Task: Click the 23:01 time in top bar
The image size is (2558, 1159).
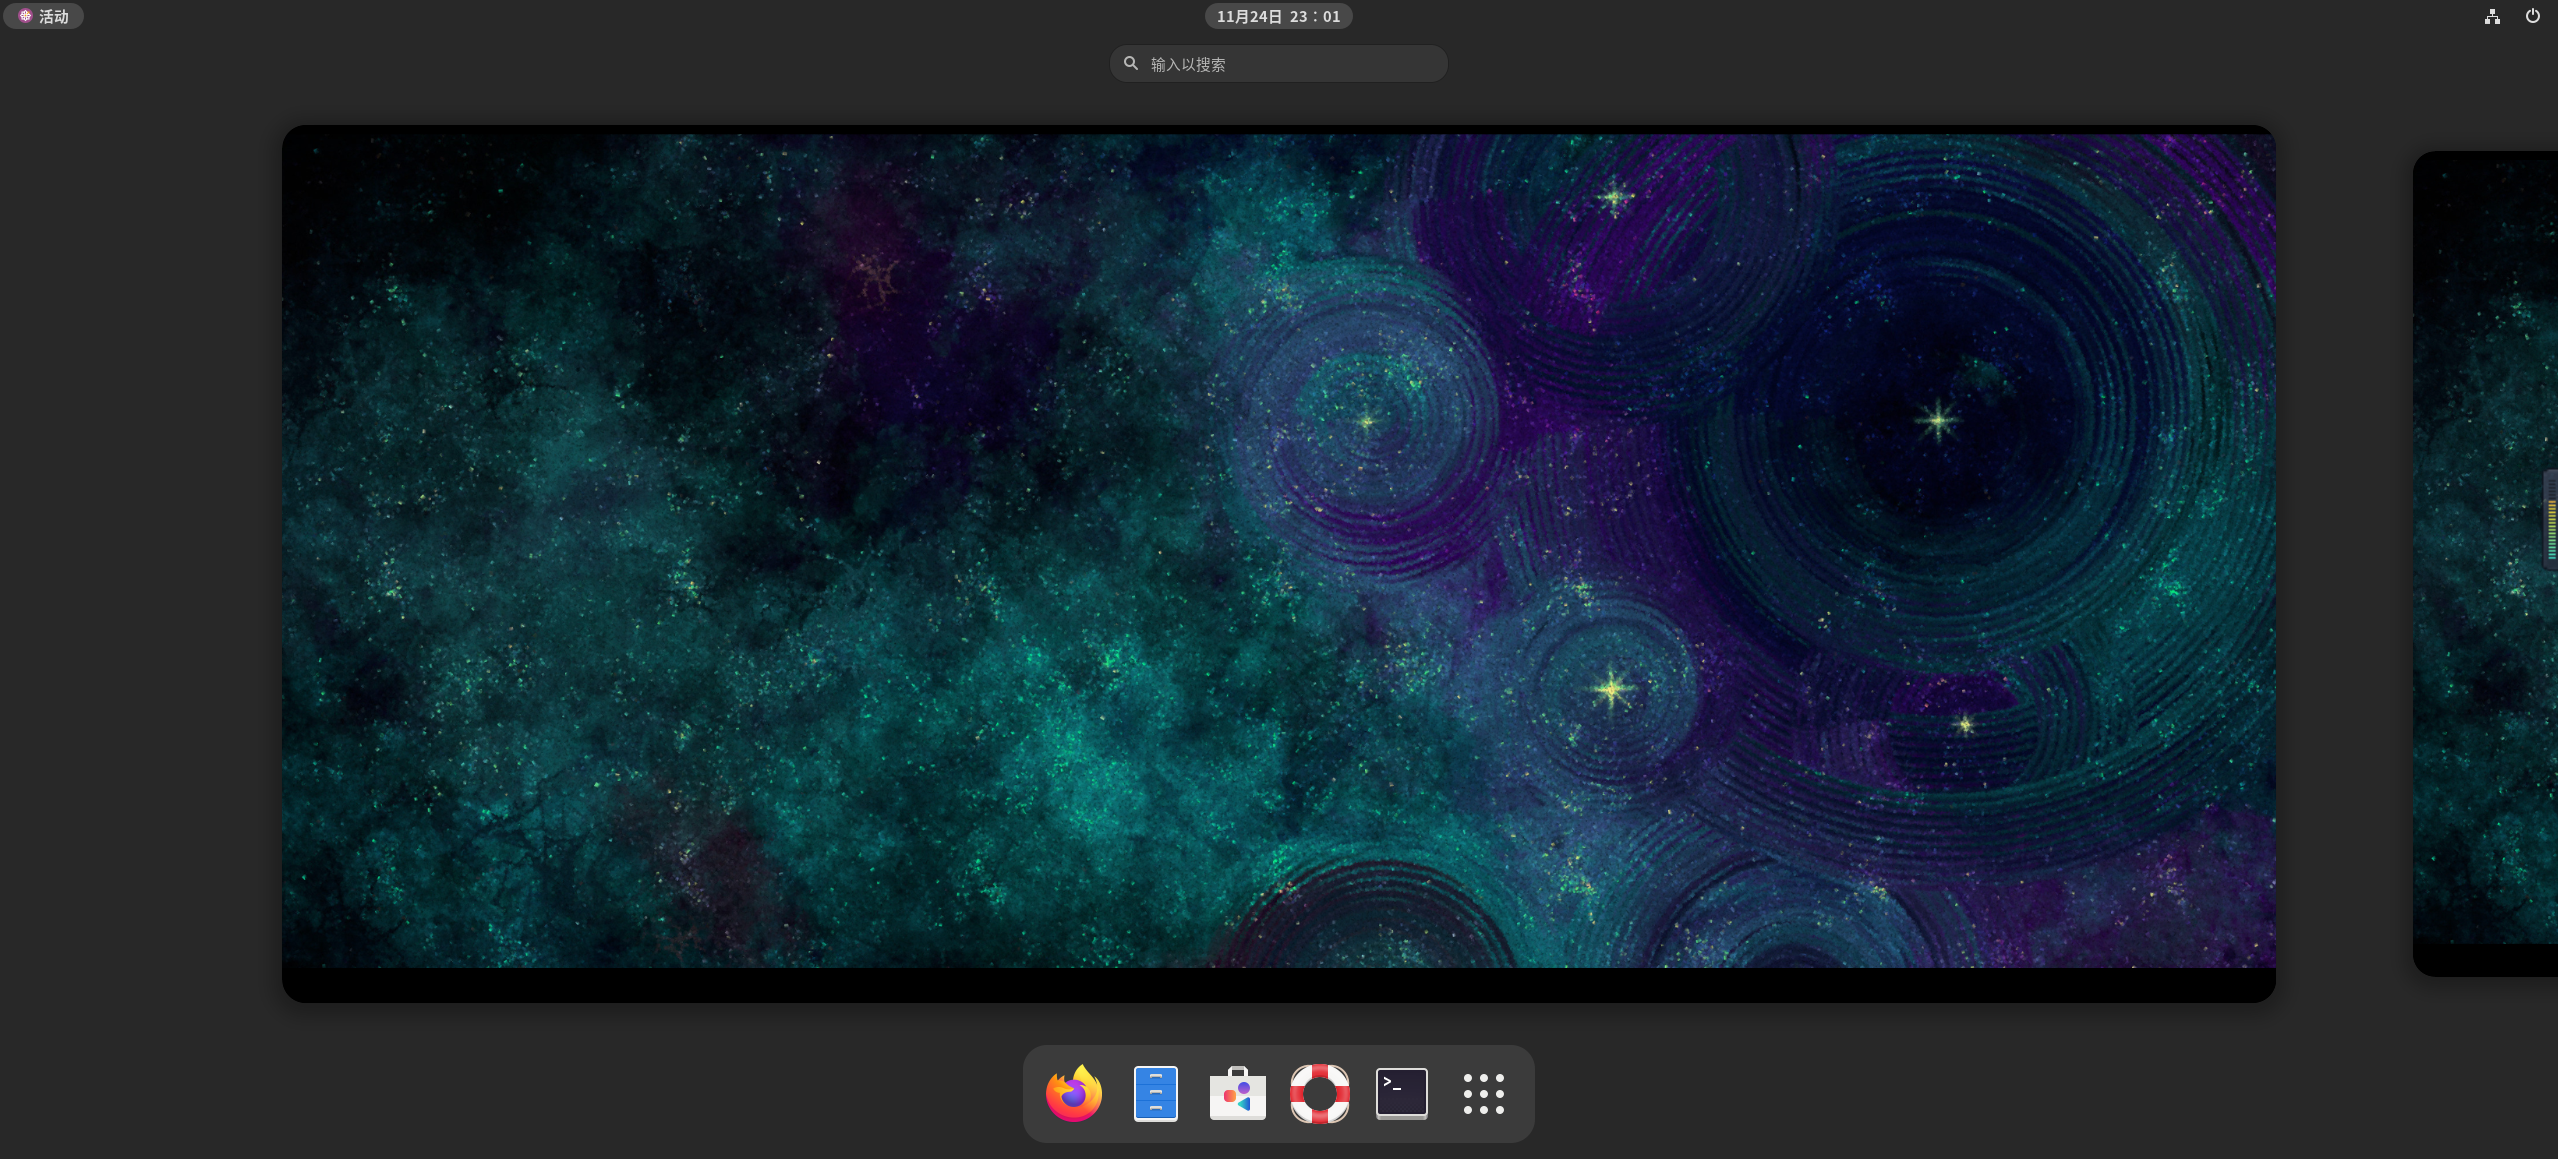Action: (x=1315, y=16)
